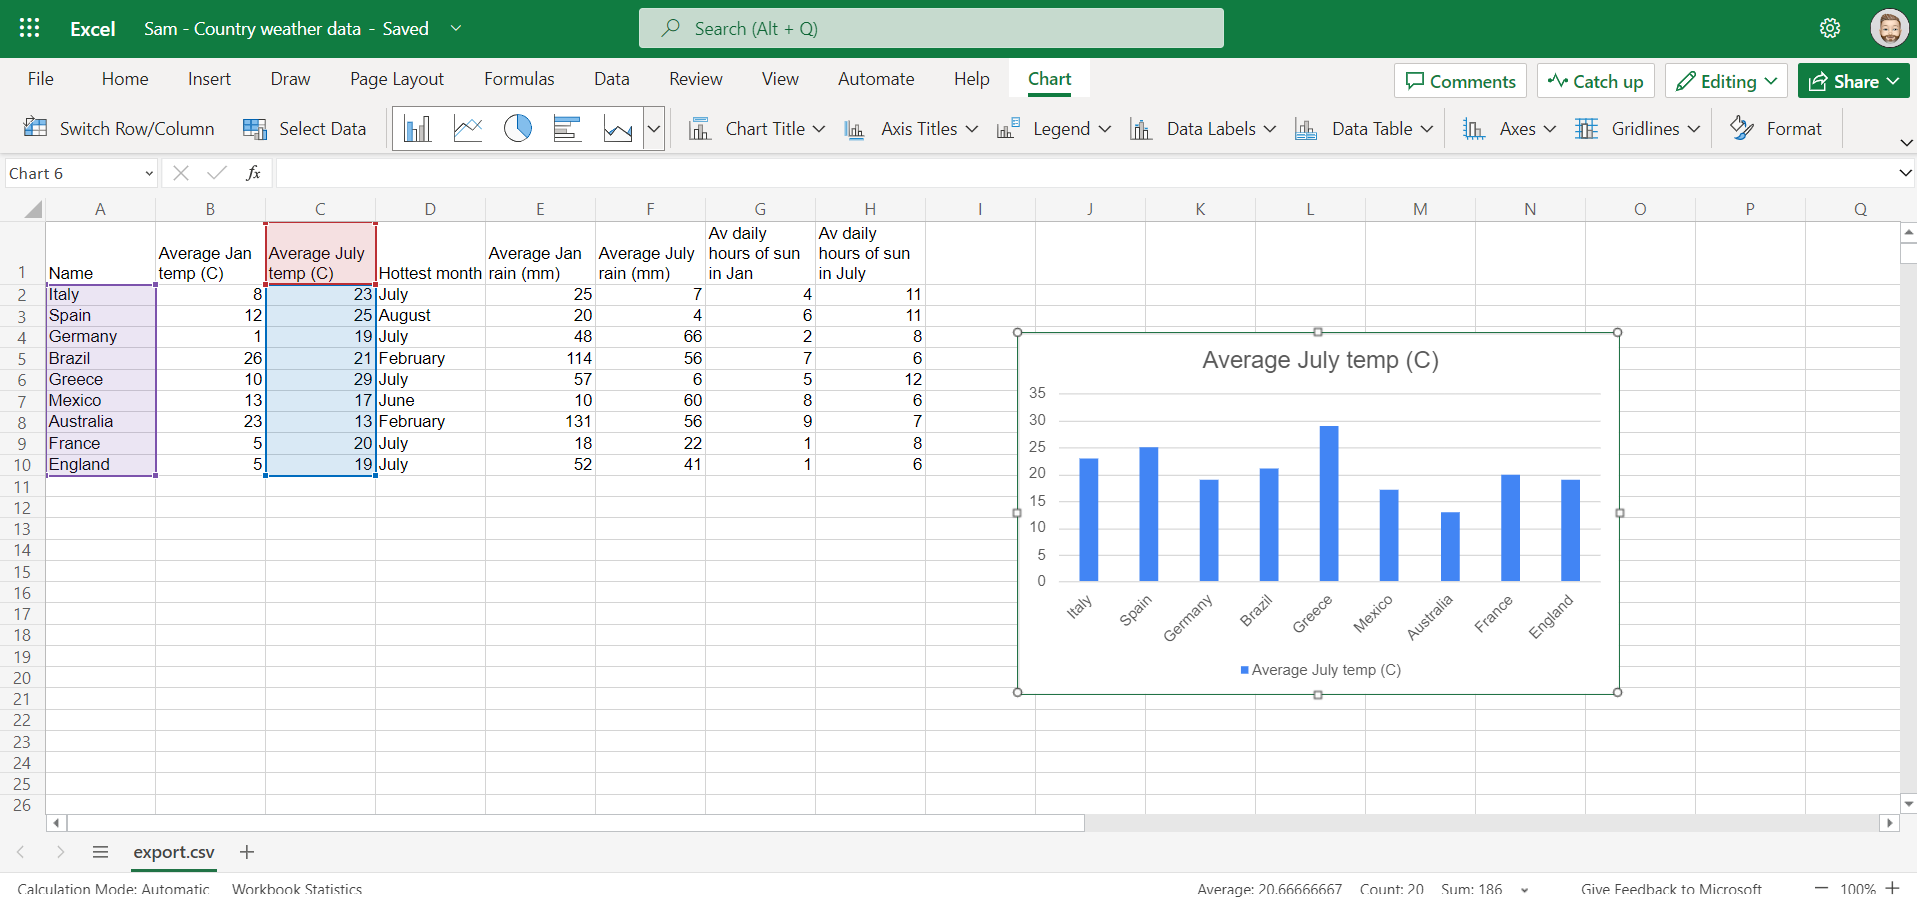
Task: Expand the Editing mode dropdown
Action: coord(1727,81)
